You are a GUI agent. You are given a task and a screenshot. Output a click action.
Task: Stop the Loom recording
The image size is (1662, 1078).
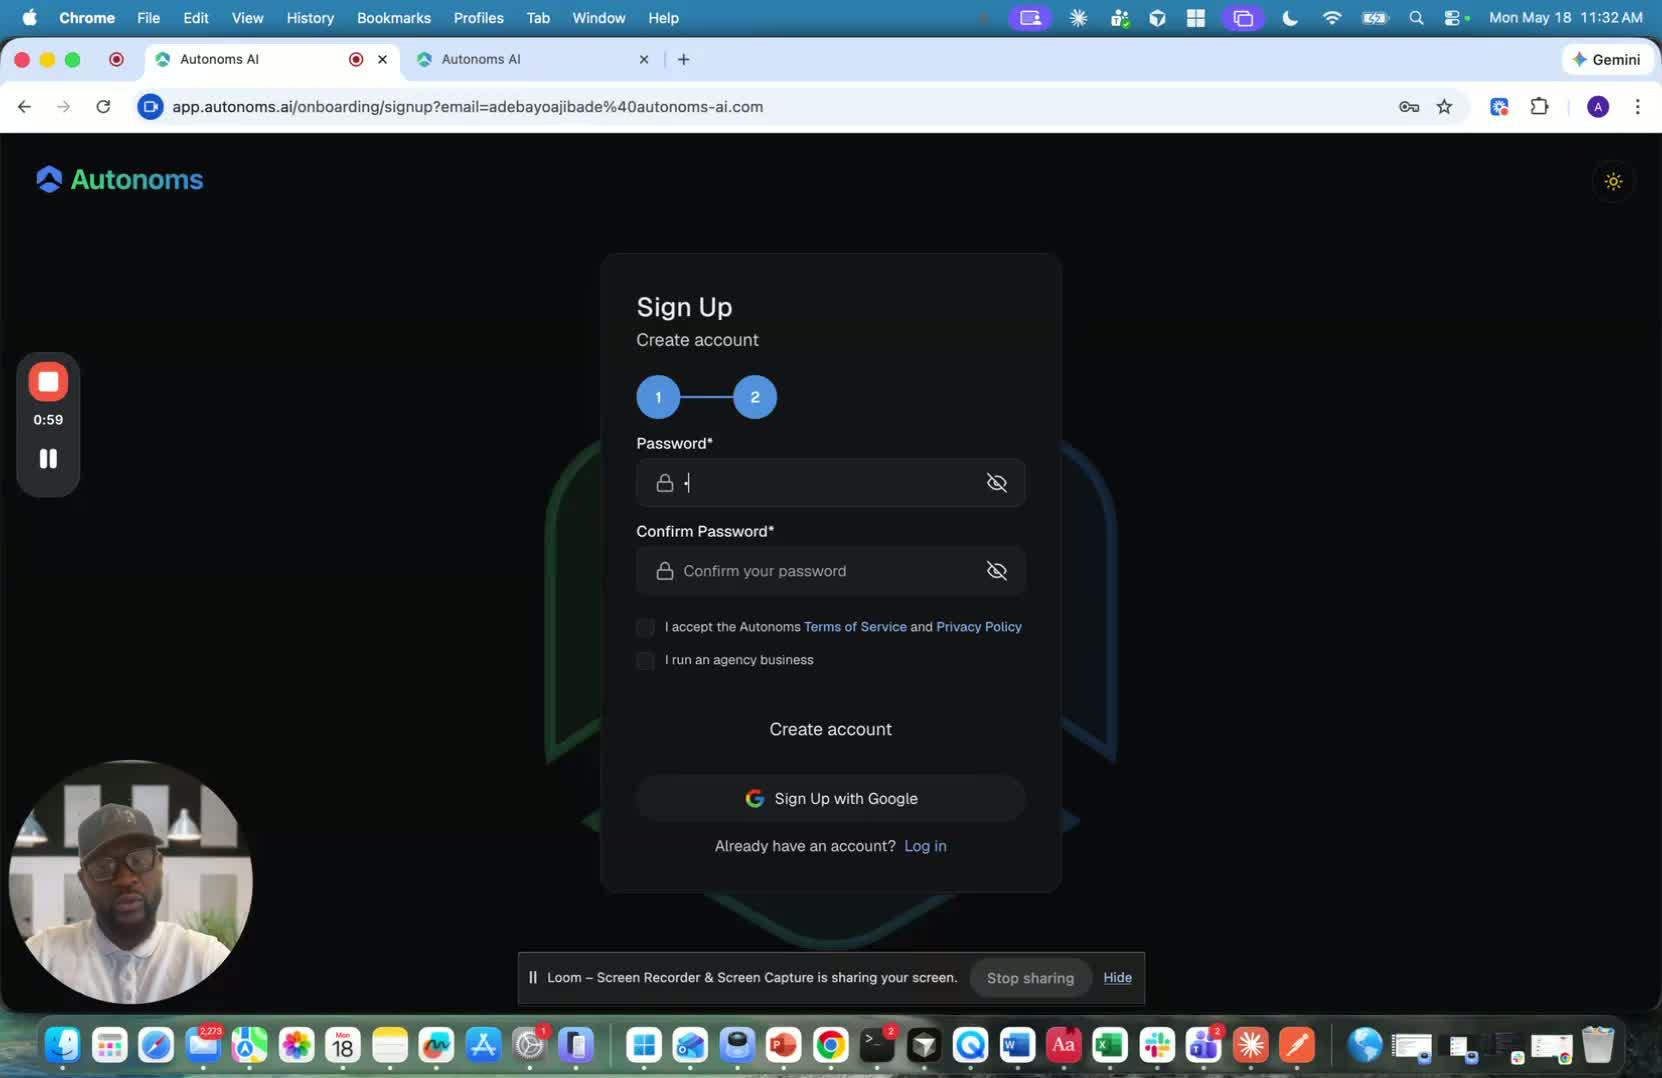(x=48, y=382)
